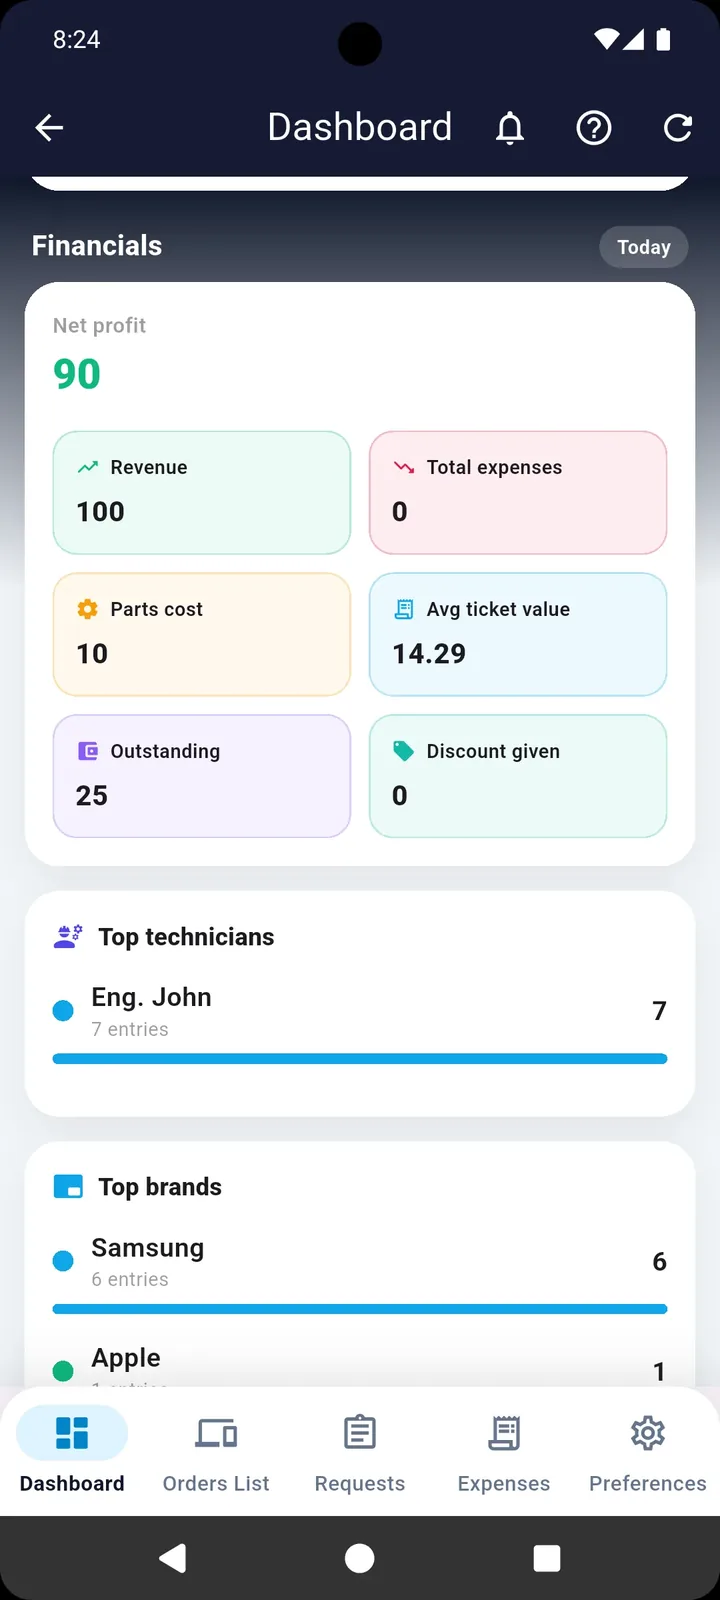Select the Total expenses card
The image size is (720, 1600).
click(x=518, y=493)
